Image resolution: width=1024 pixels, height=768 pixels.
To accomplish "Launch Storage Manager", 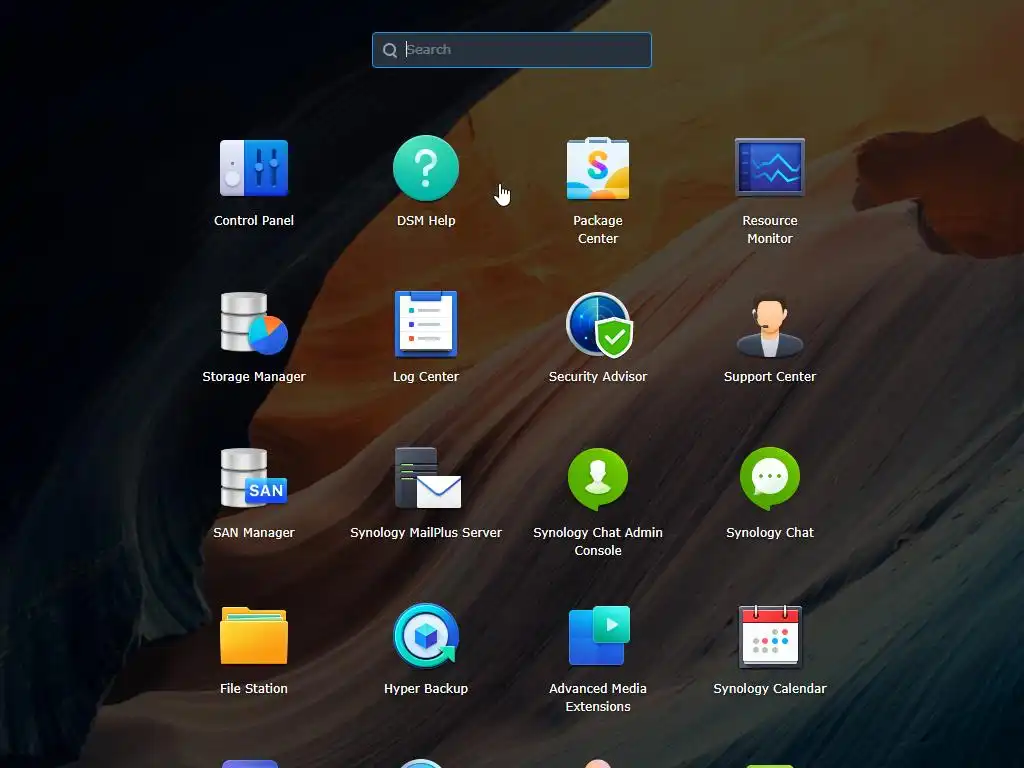I will click(x=253, y=324).
